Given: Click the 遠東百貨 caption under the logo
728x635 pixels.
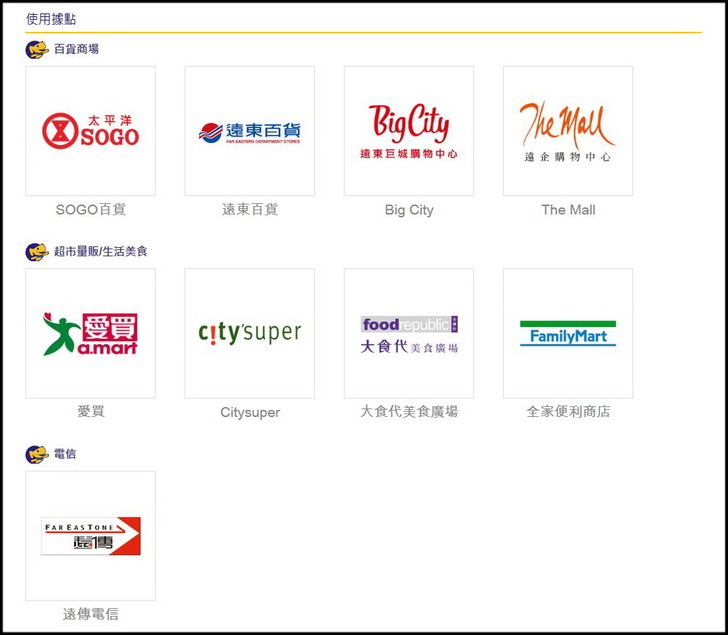Looking at the screenshot, I should click(250, 210).
